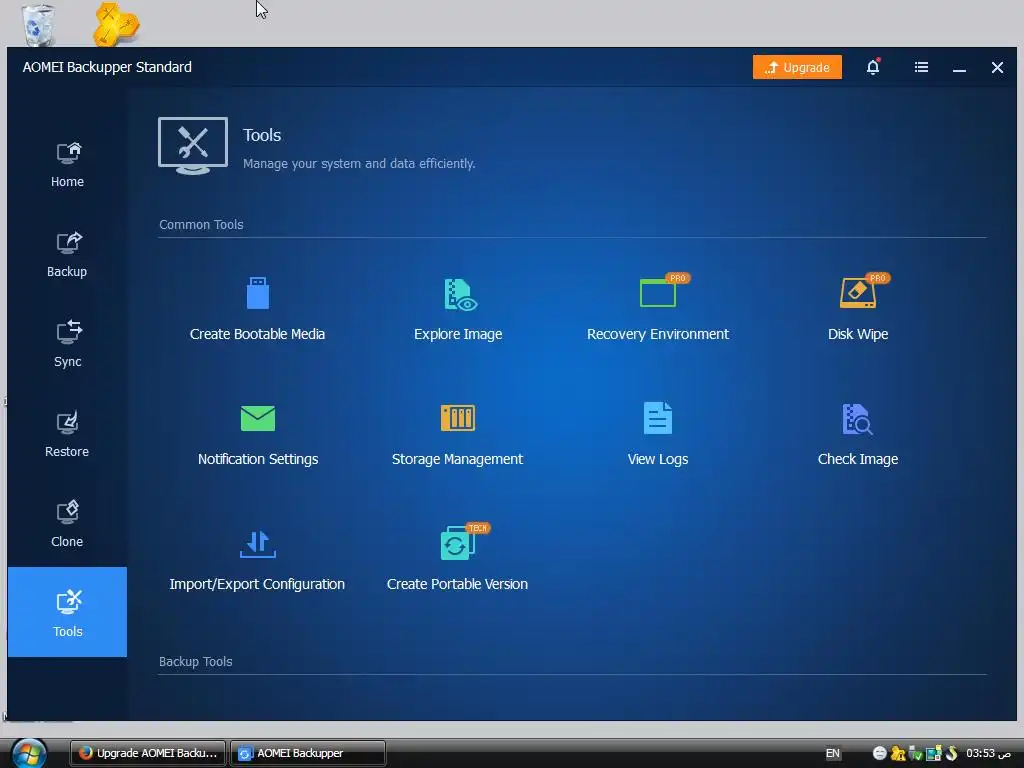Click the Upgrade button
The width and height of the screenshot is (1024, 768).
[x=797, y=67]
